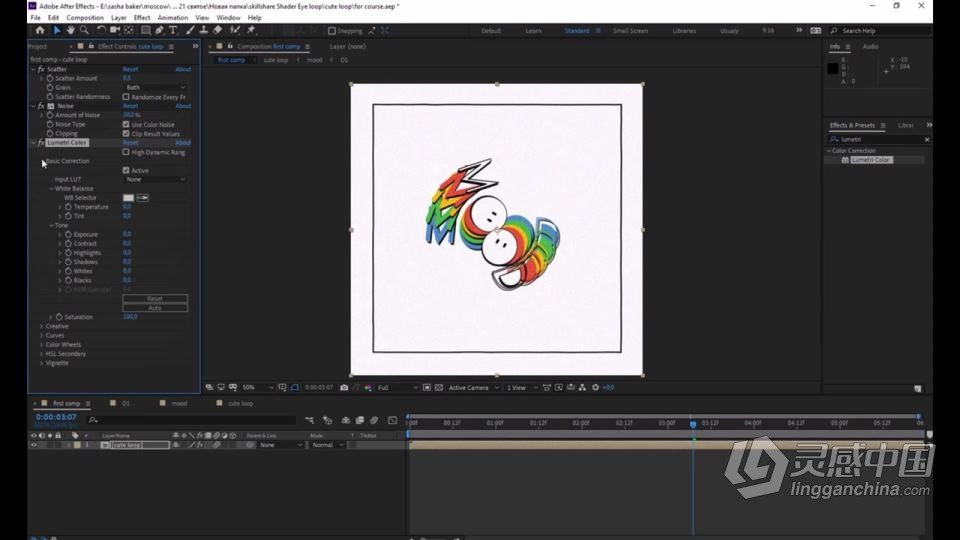Expand the Creative section
The image size is (960, 540).
click(x=42, y=326)
